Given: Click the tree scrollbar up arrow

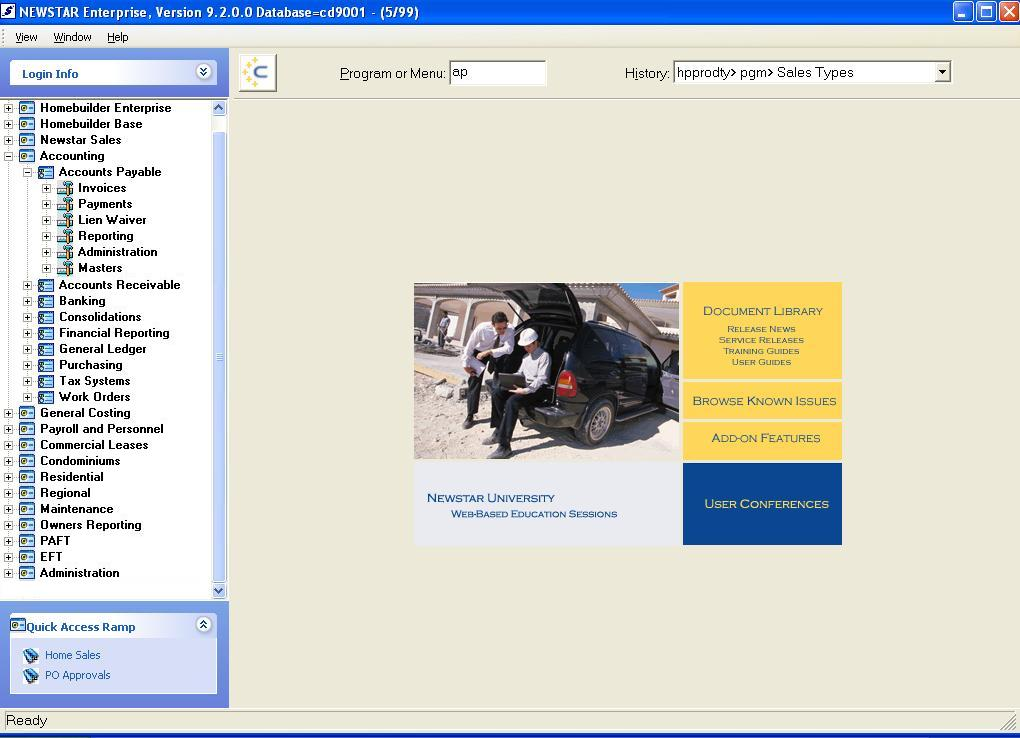Looking at the screenshot, I should pyautogui.click(x=219, y=108).
